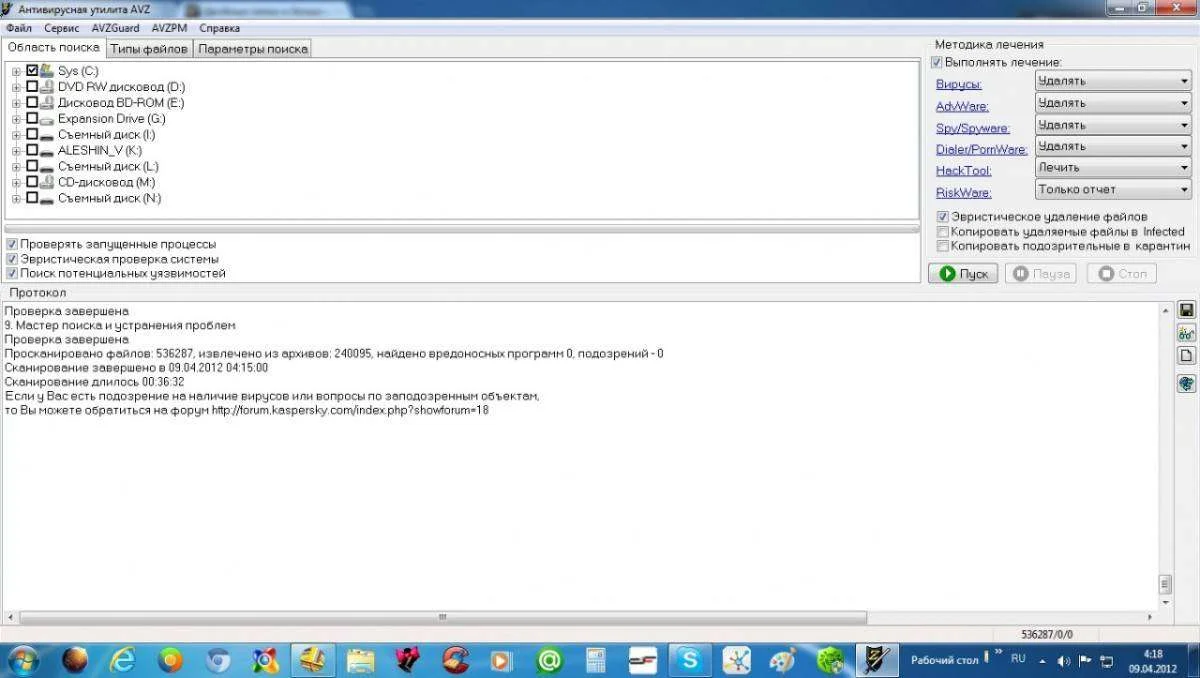Open the Picasa colorful pinwheel taskbar icon
Screen dimensions: 1200x678
(x=265, y=660)
